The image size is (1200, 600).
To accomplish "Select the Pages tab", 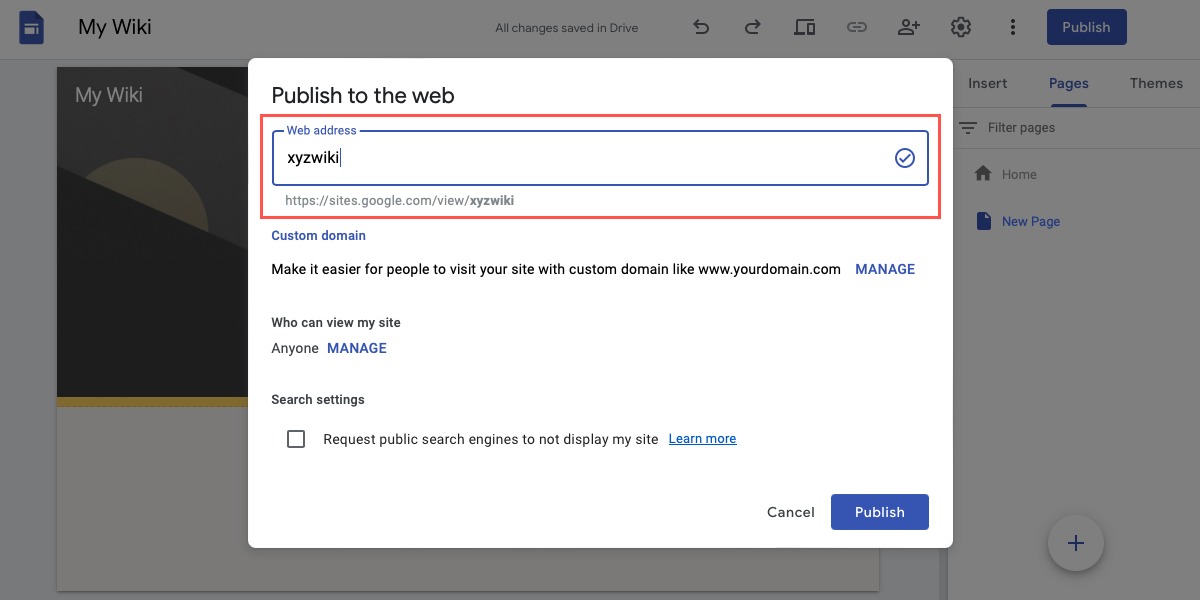I will tap(1068, 83).
